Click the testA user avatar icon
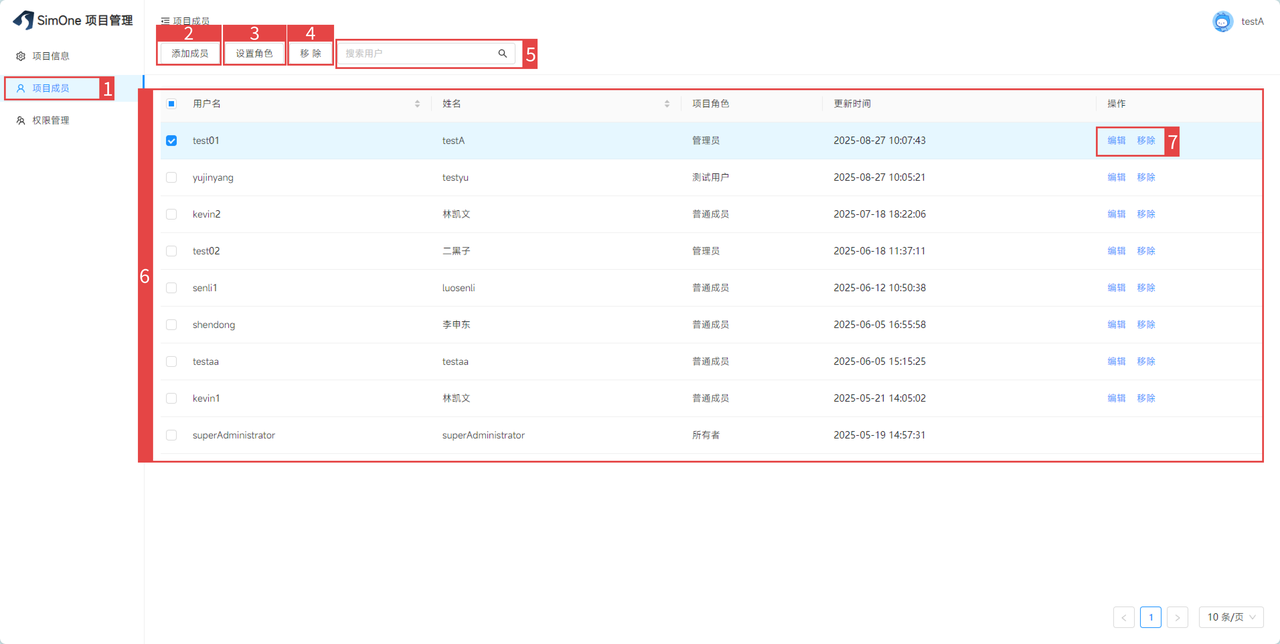The width and height of the screenshot is (1280, 644). [x=1222, y=21]
